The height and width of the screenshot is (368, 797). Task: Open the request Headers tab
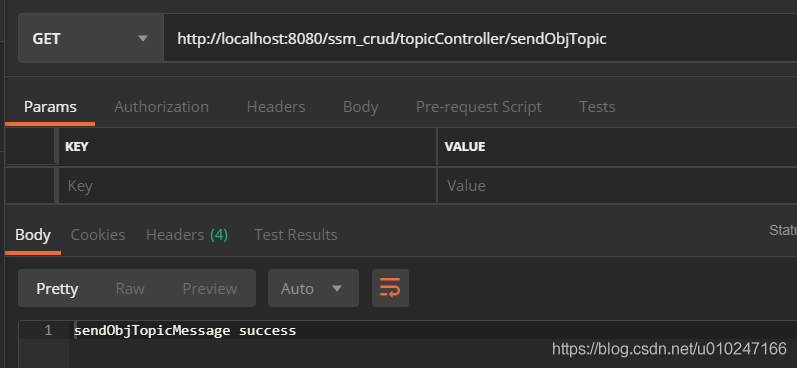[x=275, y=107]
